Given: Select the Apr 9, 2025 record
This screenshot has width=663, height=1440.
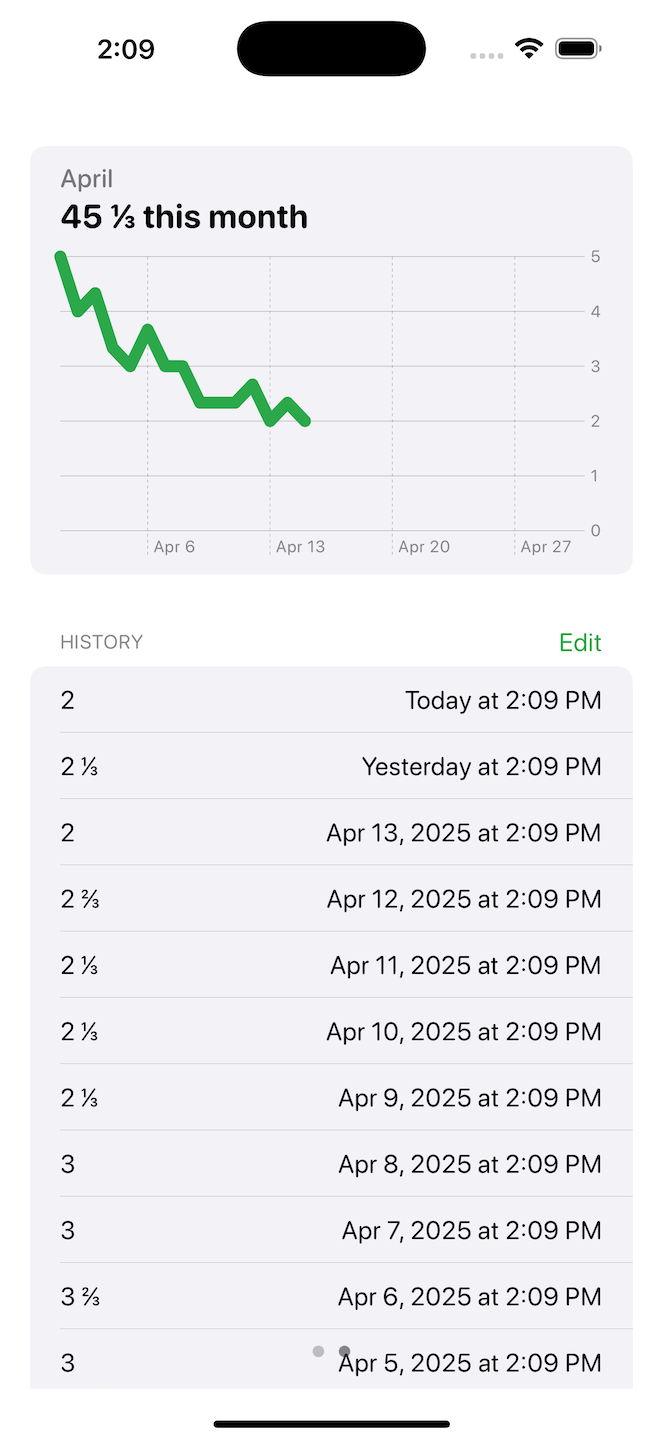Looking at the screenshot, I should [331, 1097].
